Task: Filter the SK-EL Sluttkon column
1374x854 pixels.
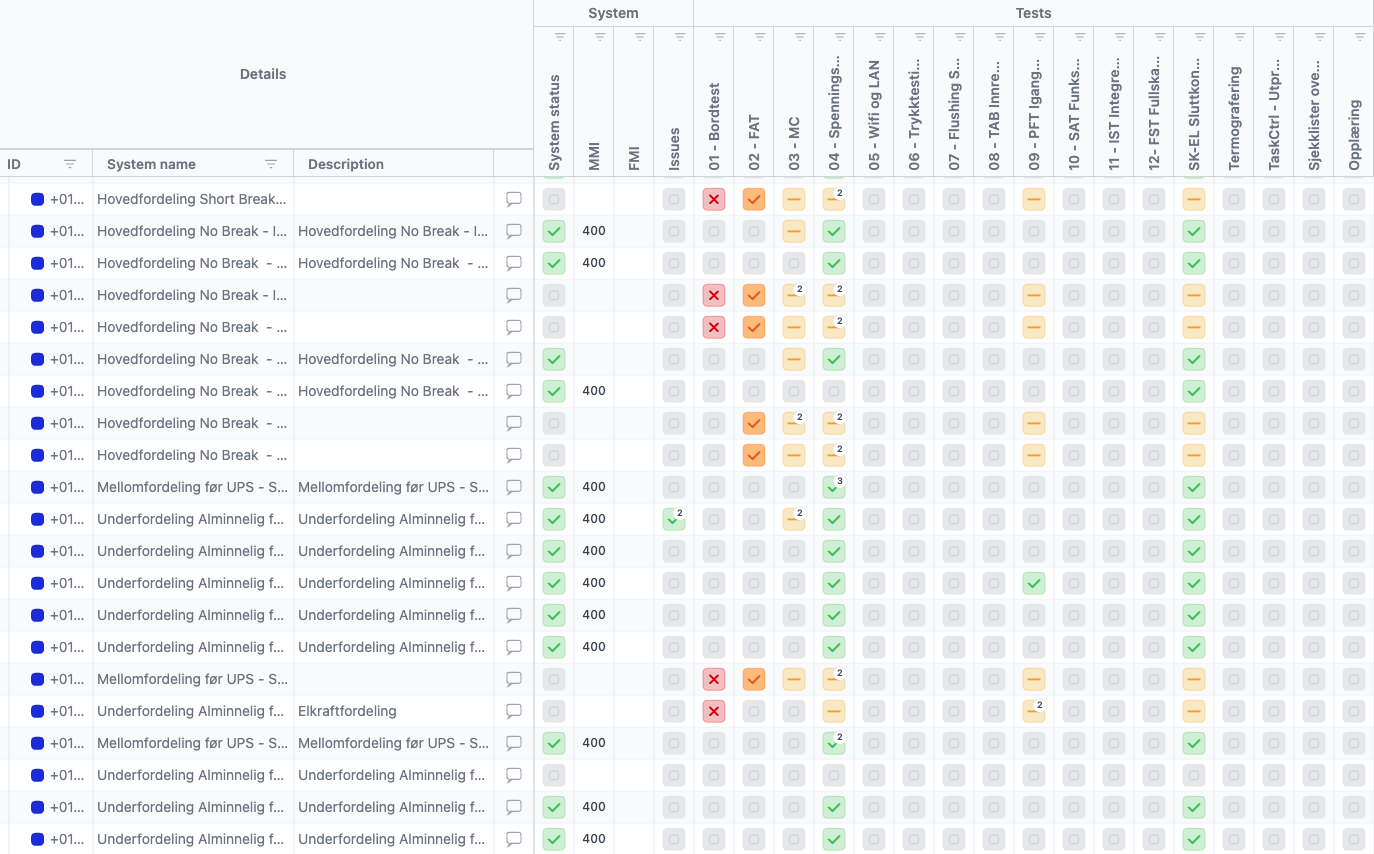Action: 1200,37
